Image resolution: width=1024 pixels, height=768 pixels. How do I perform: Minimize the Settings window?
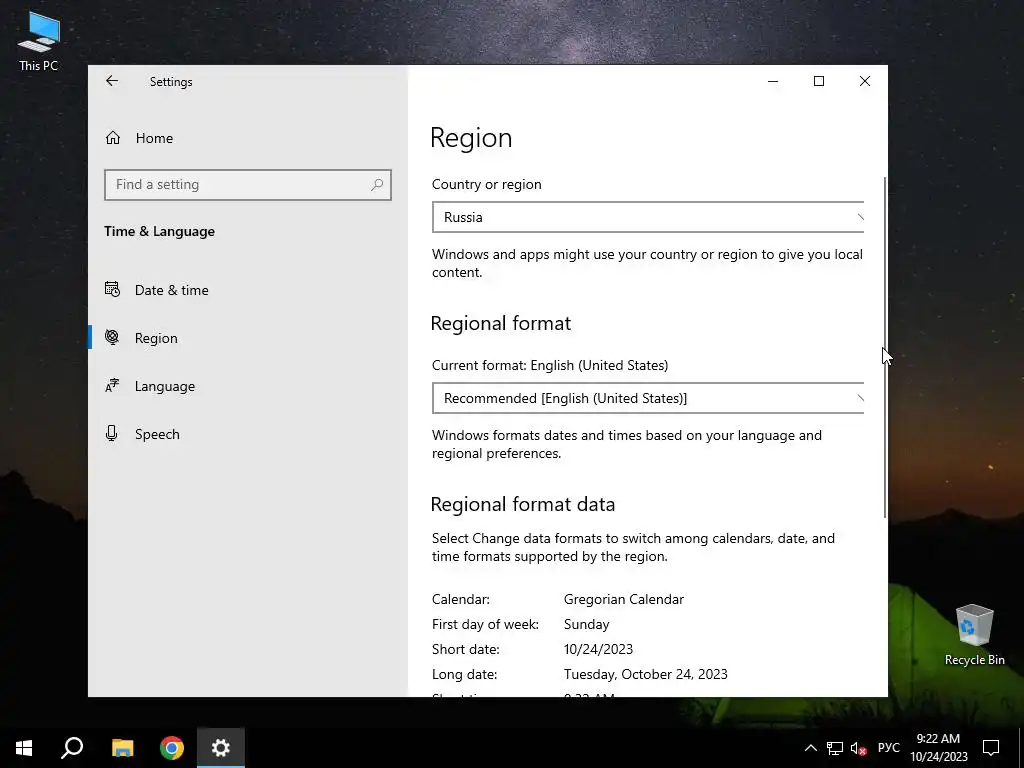tap(773, 81)
